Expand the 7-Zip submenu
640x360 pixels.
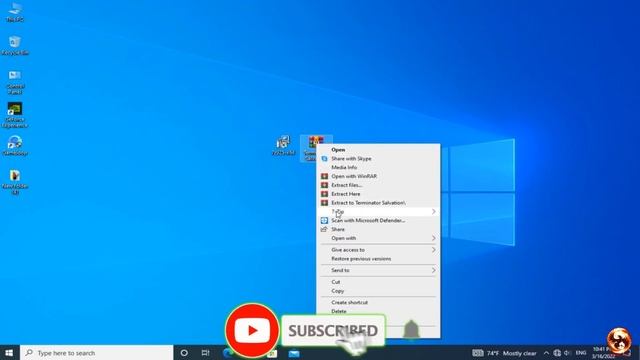coord(378,212)
